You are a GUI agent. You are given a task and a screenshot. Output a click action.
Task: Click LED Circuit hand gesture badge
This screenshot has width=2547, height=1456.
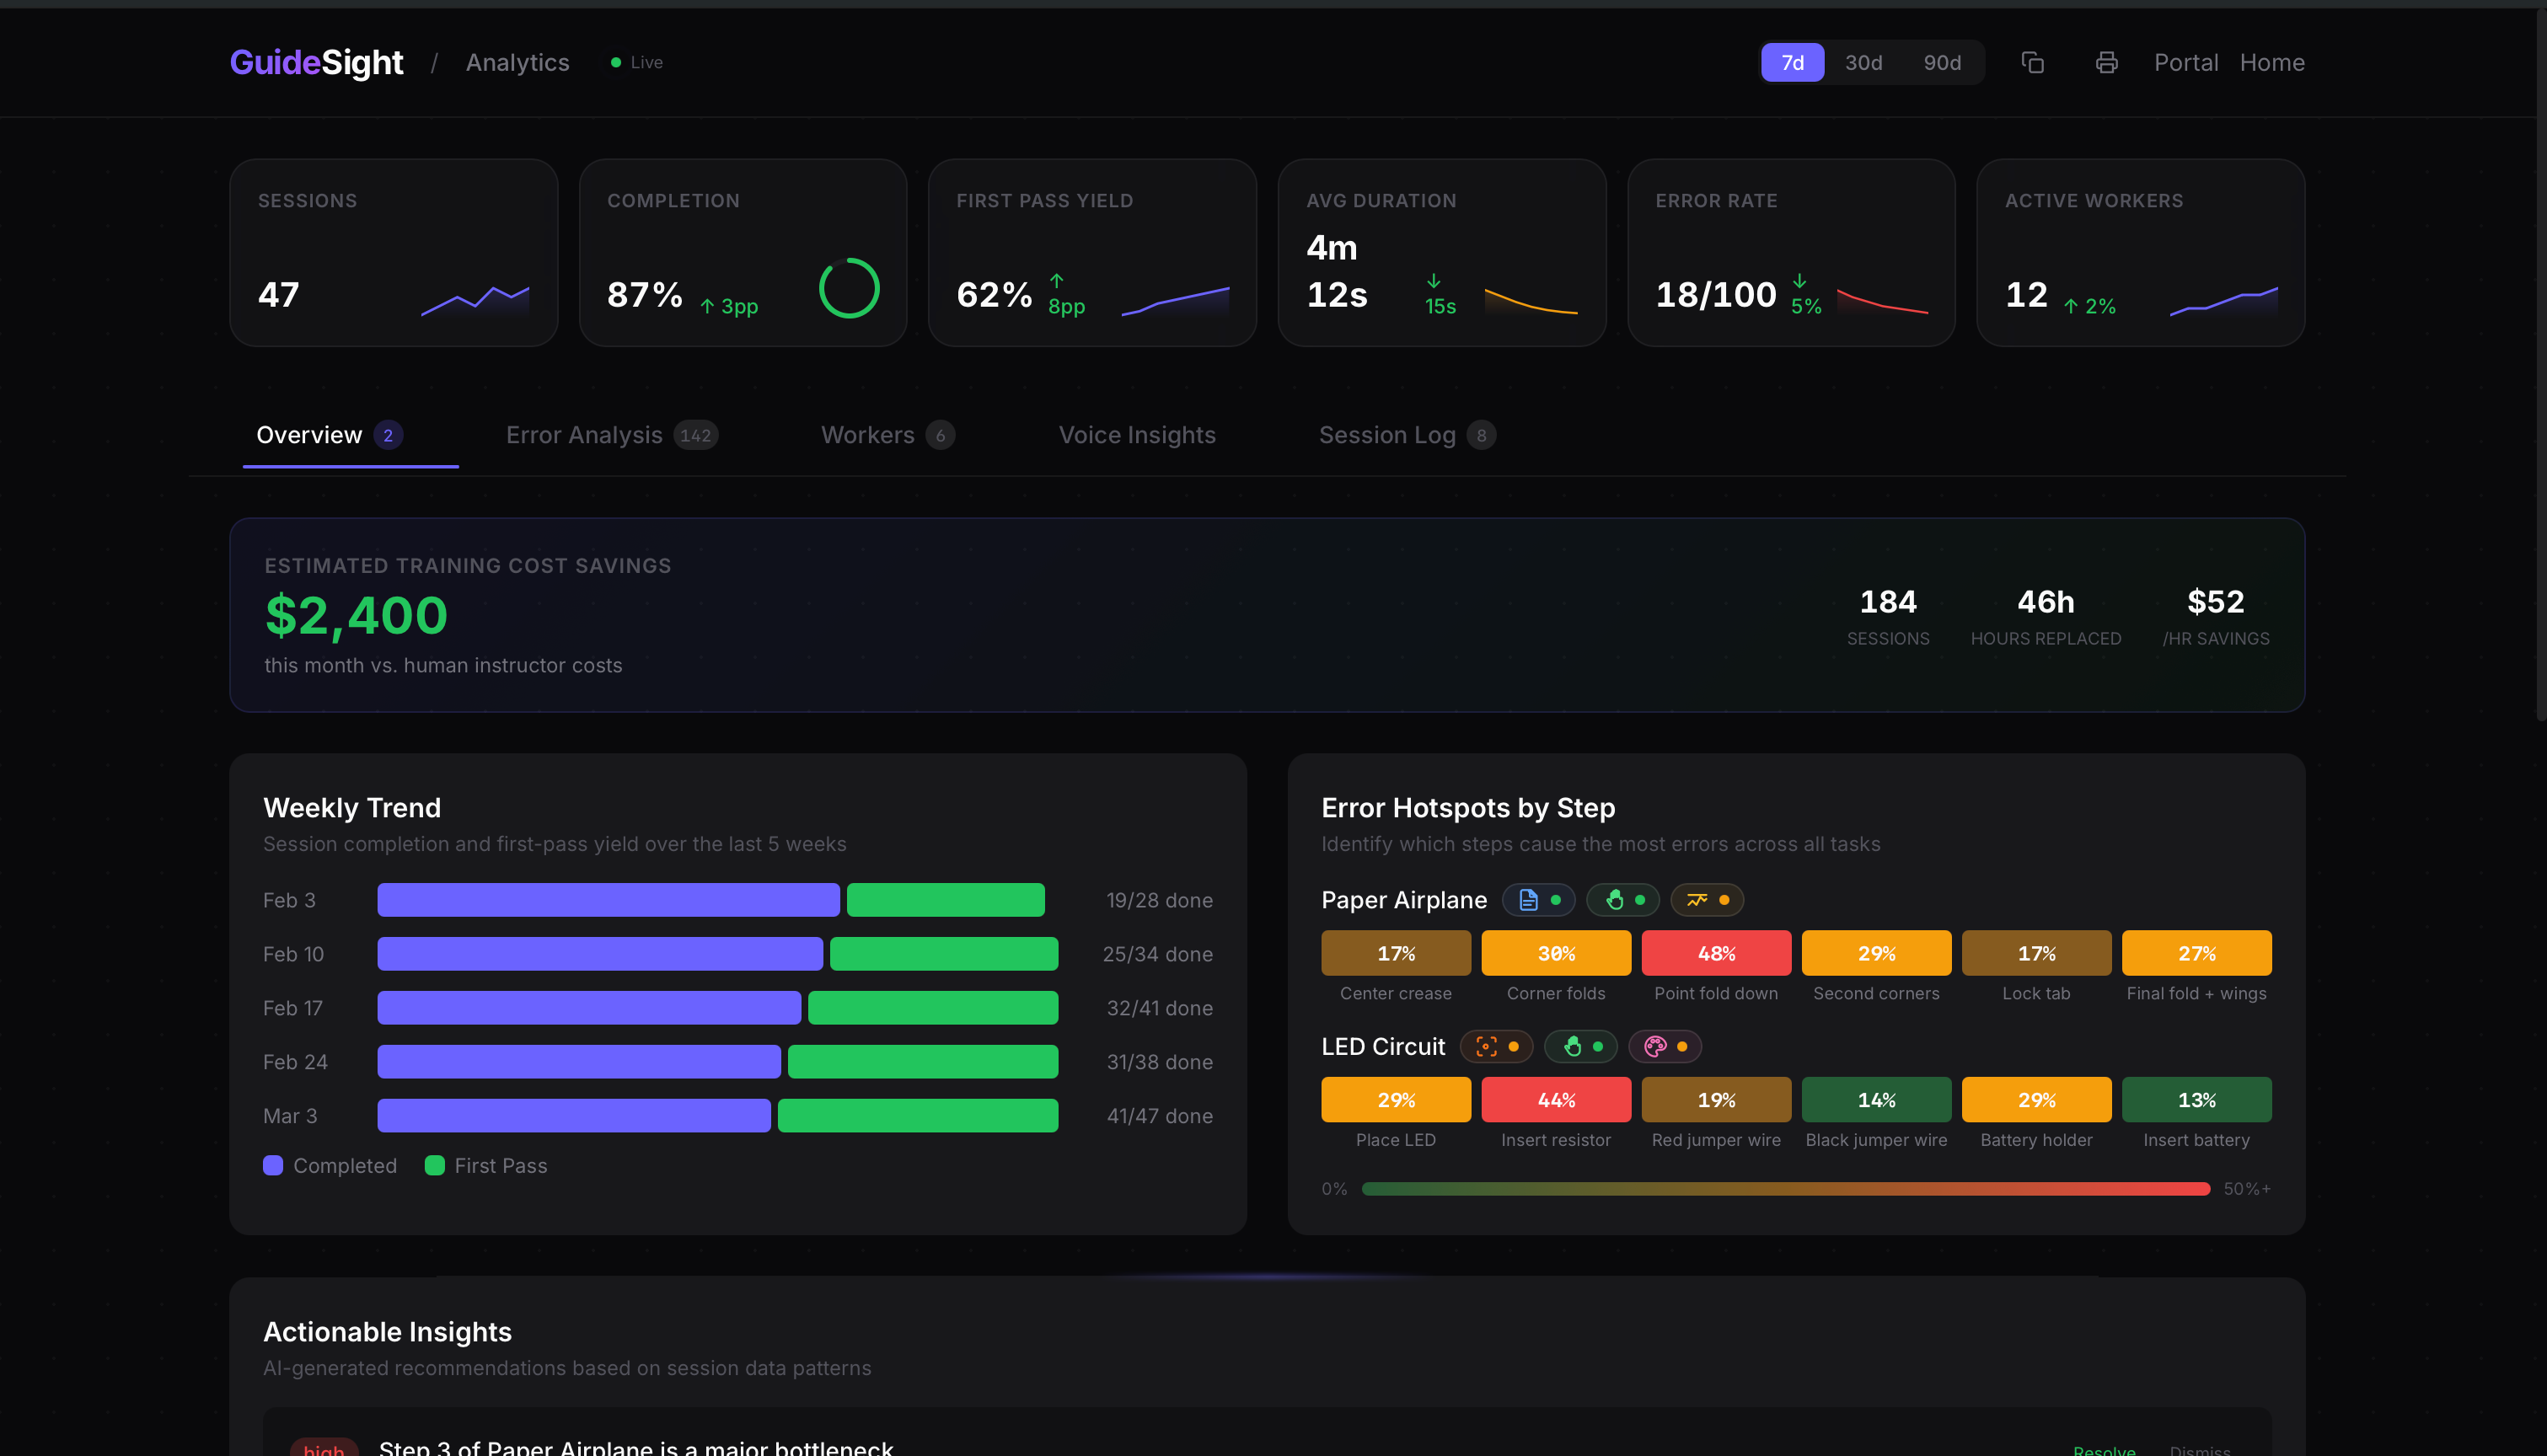pyautogui.click(x=1580, y=1046)
